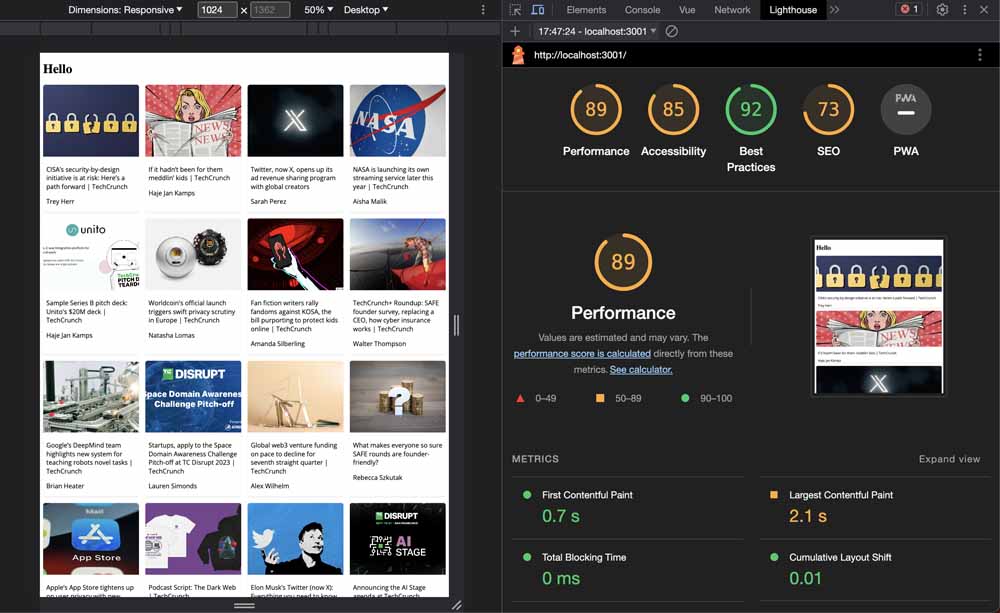The width and height of the screenshot is (1000, 613).
Task: Open the Desktop device type dropdown
Action: pyautogui.click(x=366, y=10)
